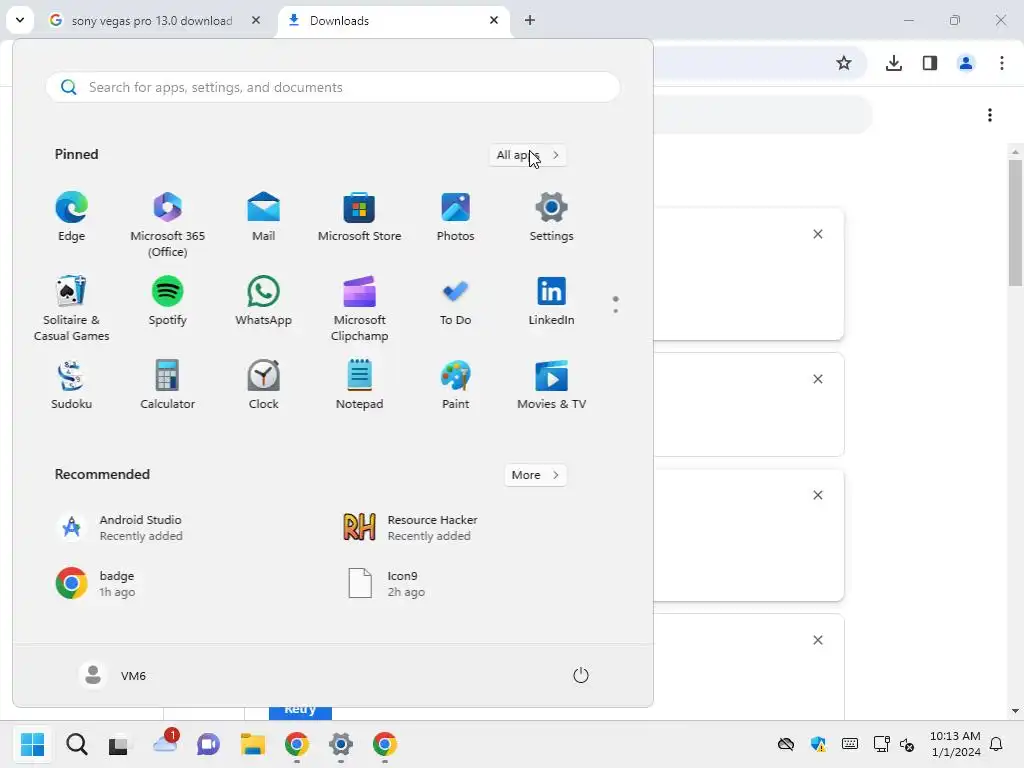Open the muted volume tray icon
Image resolution: width=1024 pixels, height=768 pixels.
907,744
